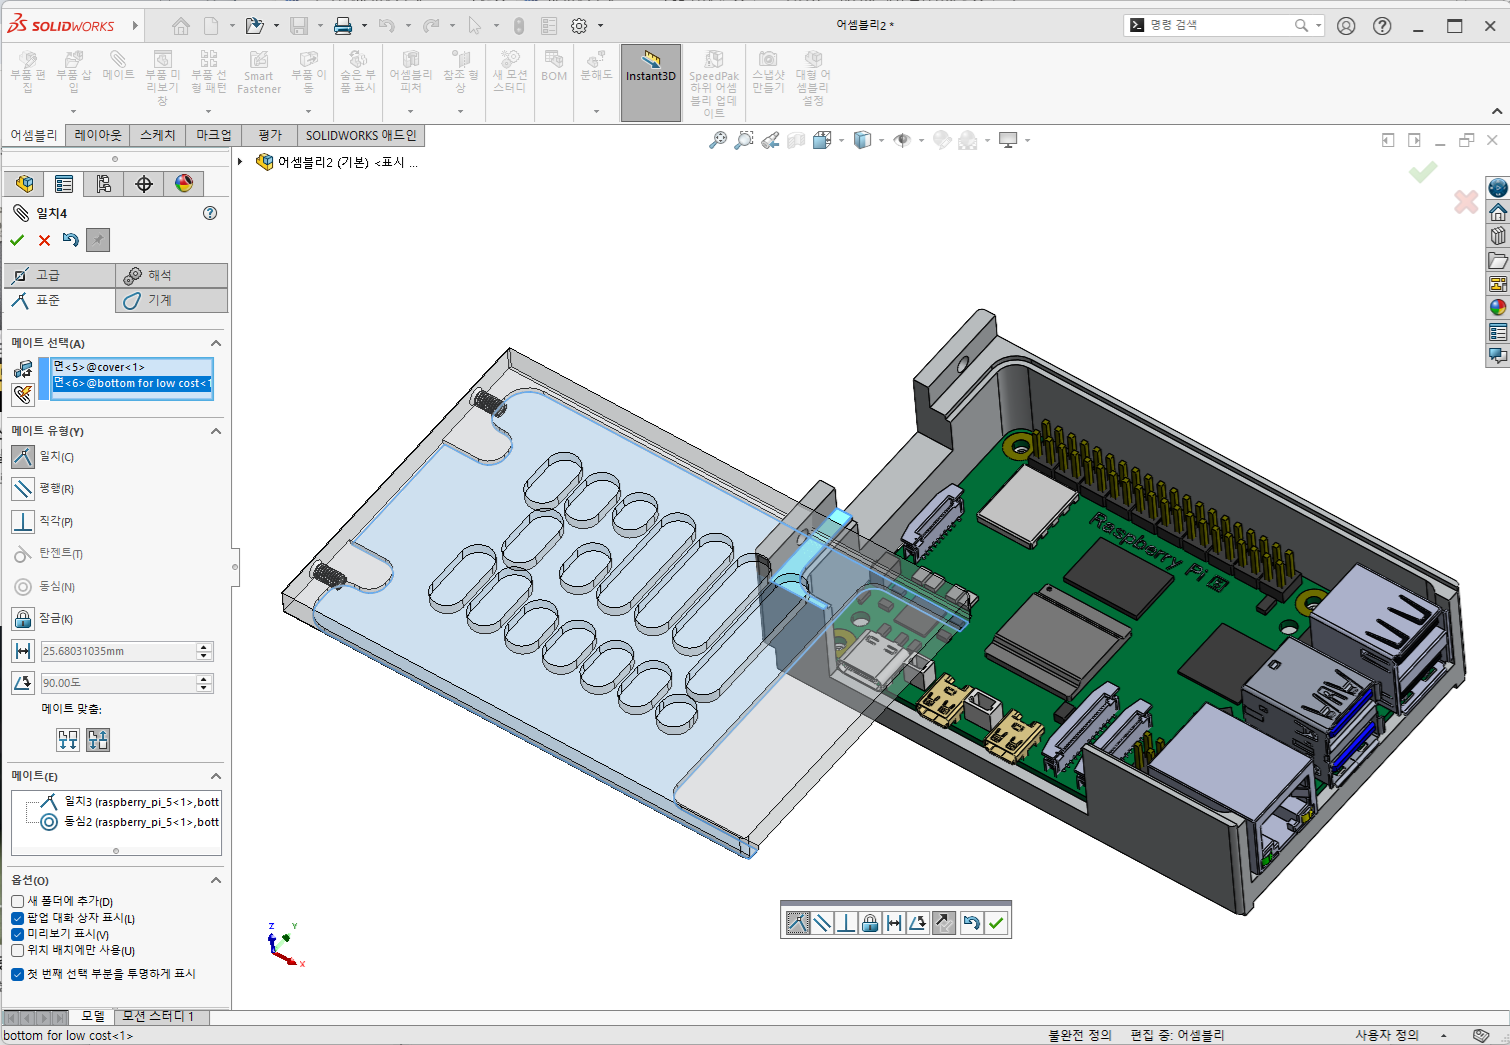Collapse the Mate Selections section
1510x1045 pixels.
click(x=215, y=343)
